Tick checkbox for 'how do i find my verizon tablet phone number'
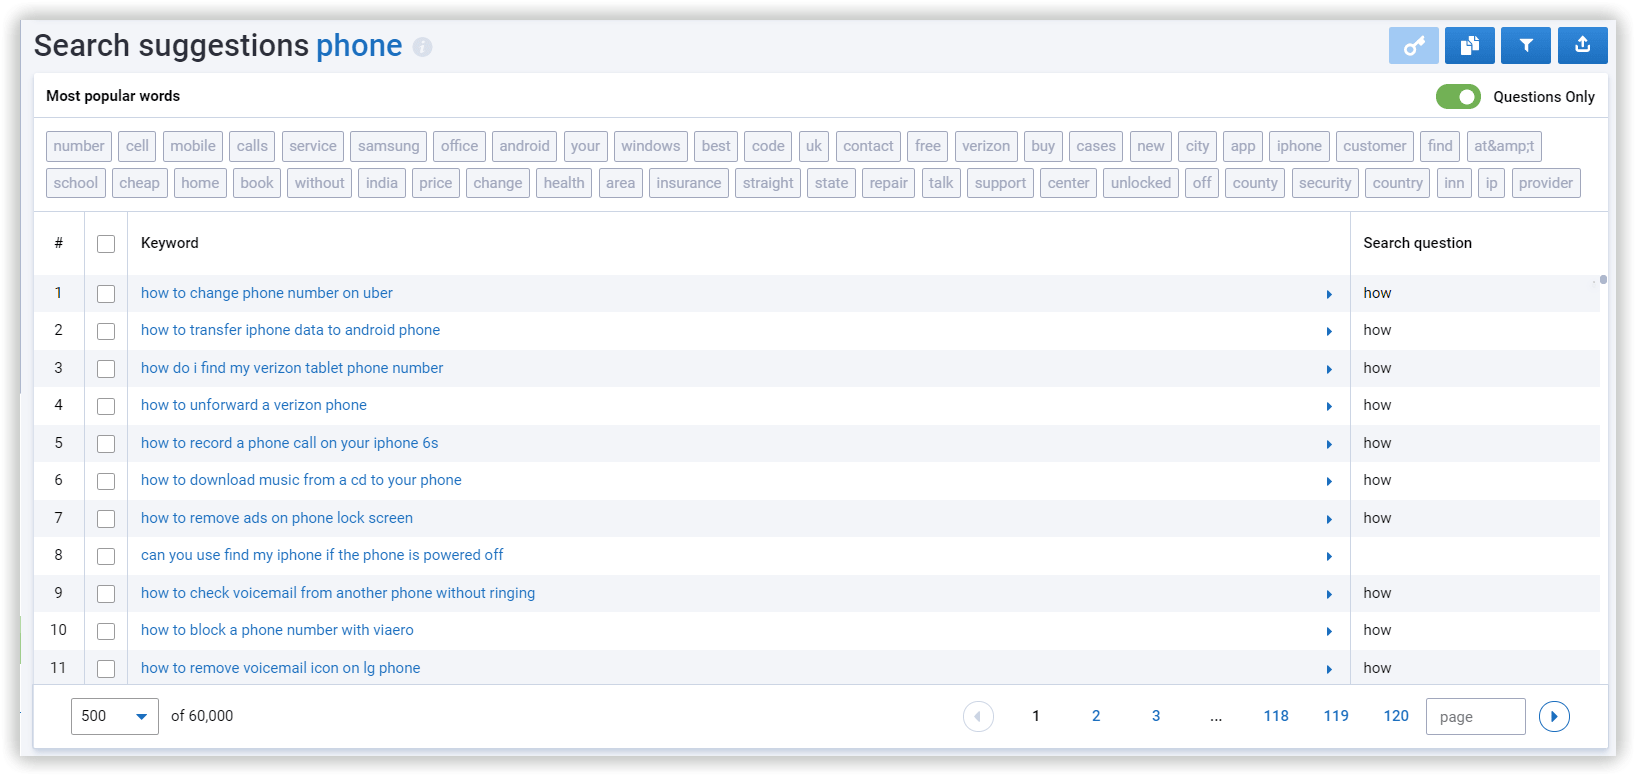This screenshot has width=1636, height=776. point(106,369)
